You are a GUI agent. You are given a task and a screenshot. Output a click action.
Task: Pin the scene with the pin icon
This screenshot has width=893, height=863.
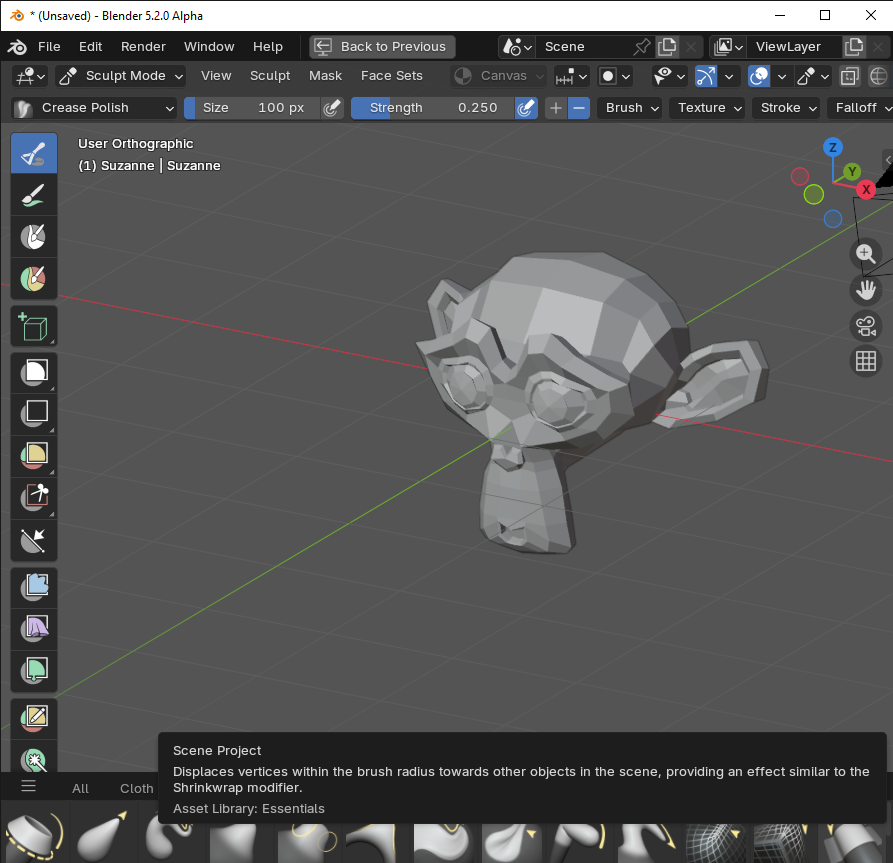pyautogui.click(x=642, y=47)
